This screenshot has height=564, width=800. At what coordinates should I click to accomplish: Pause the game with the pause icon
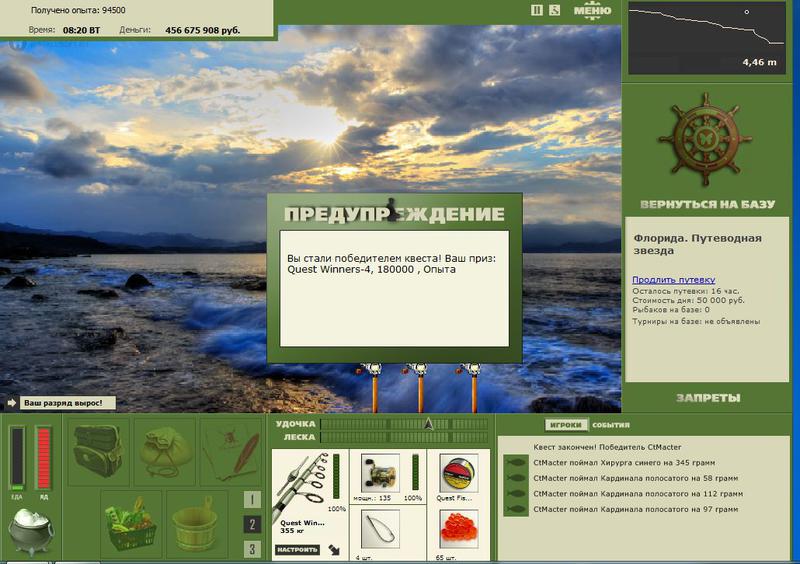pyautogui.click(x=536, y=10)
